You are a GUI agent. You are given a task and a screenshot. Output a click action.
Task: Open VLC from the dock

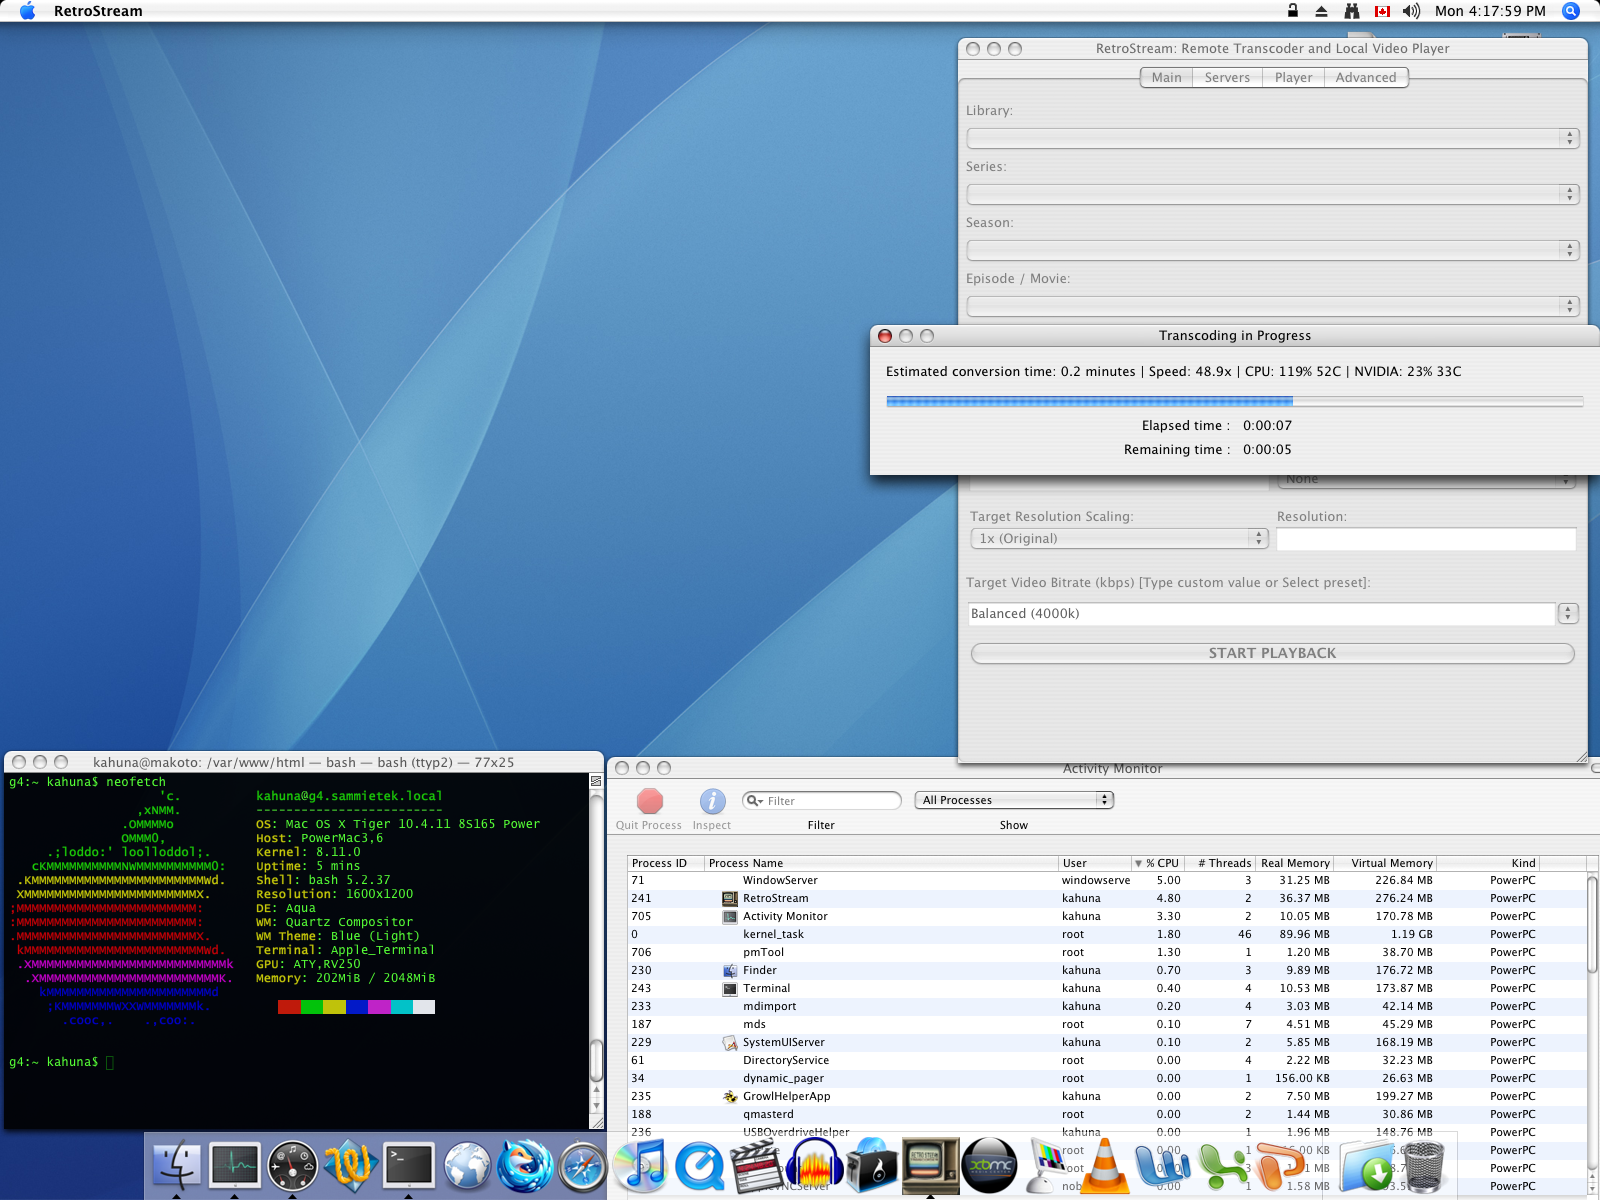pyautogui.click(x=1106, y=1167)
